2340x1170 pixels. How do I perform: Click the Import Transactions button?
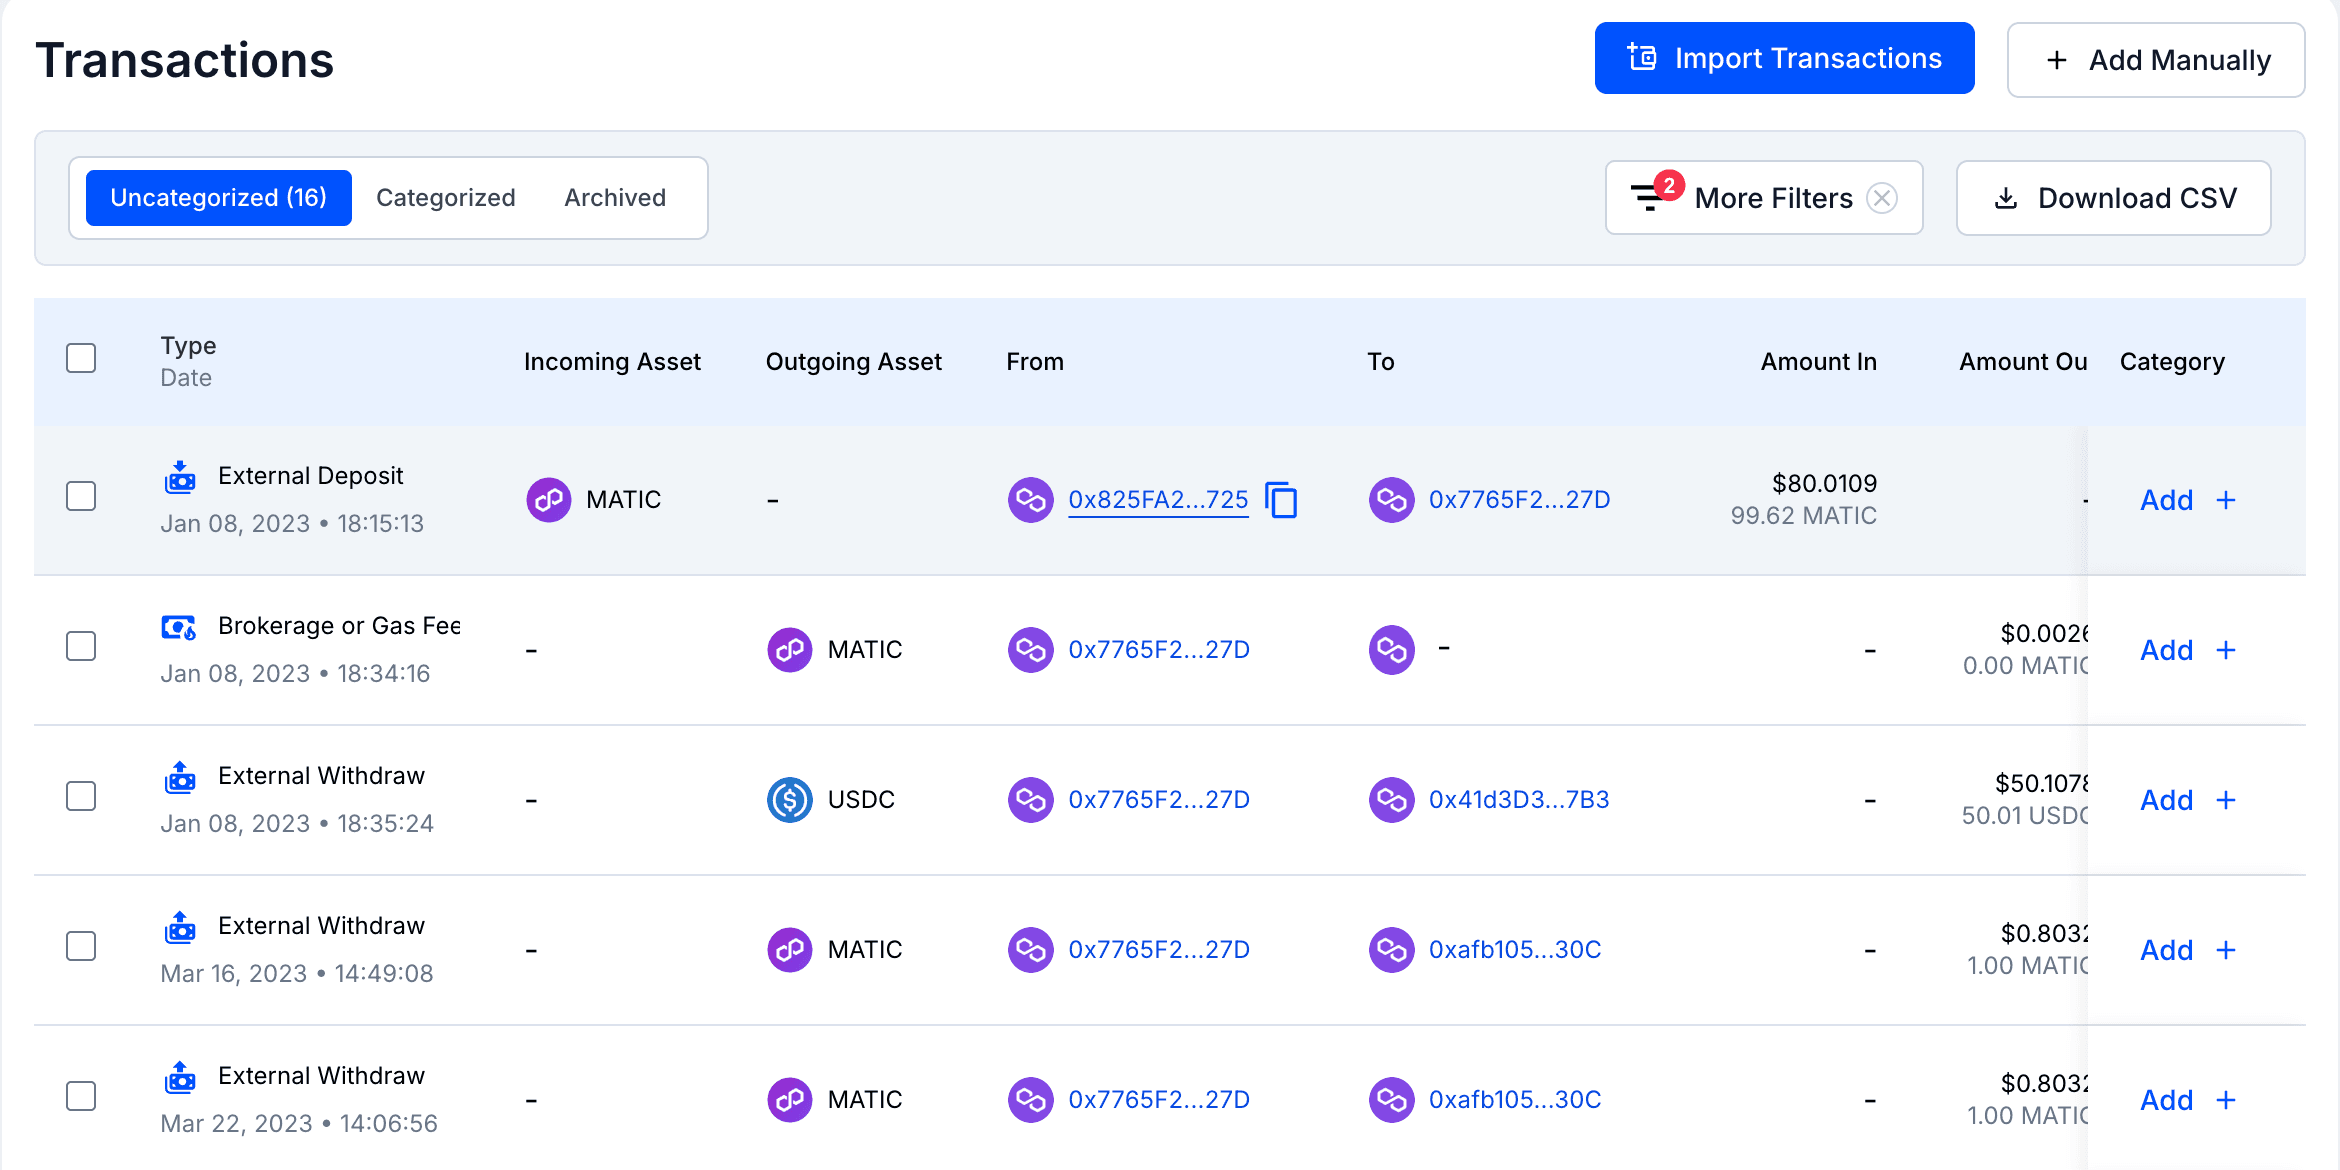point(1784,59)
